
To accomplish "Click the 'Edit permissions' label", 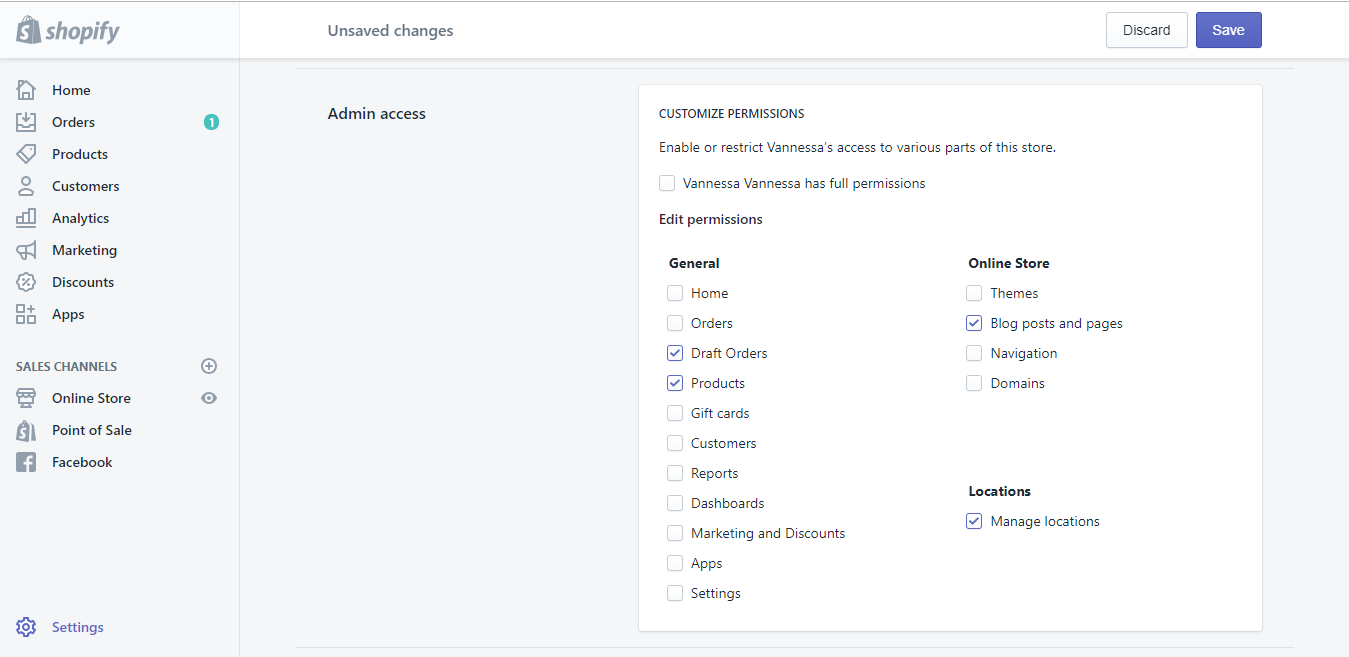I will click(x=710, y=219).
